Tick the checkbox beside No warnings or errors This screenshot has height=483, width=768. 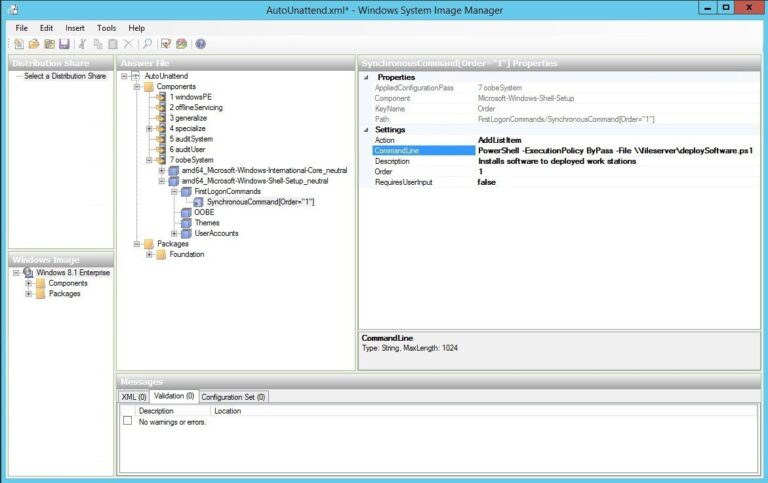(127, 421)
